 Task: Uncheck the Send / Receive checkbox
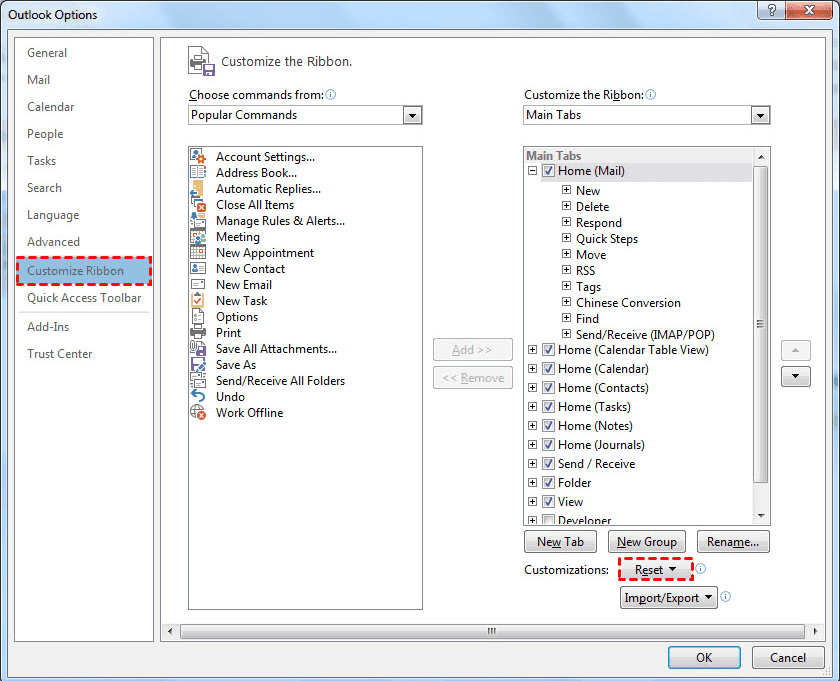tap(548, 463)
